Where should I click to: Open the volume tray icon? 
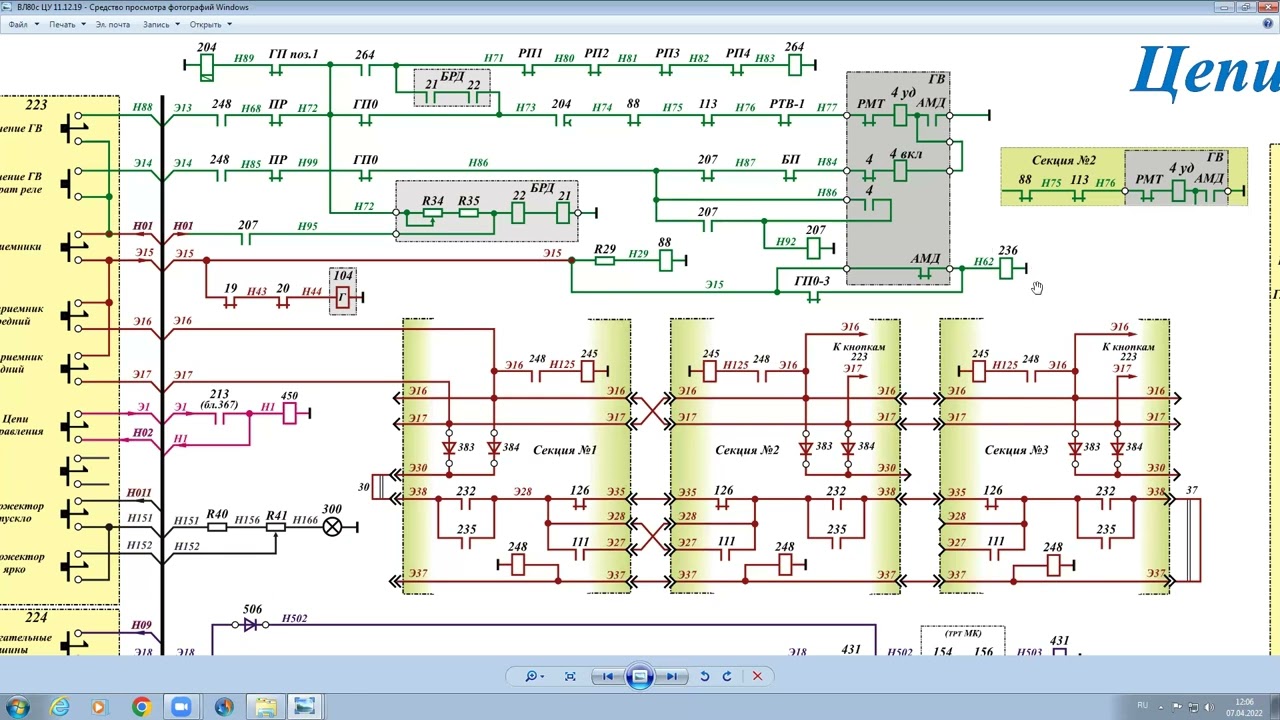click(x=1210, y=707)
